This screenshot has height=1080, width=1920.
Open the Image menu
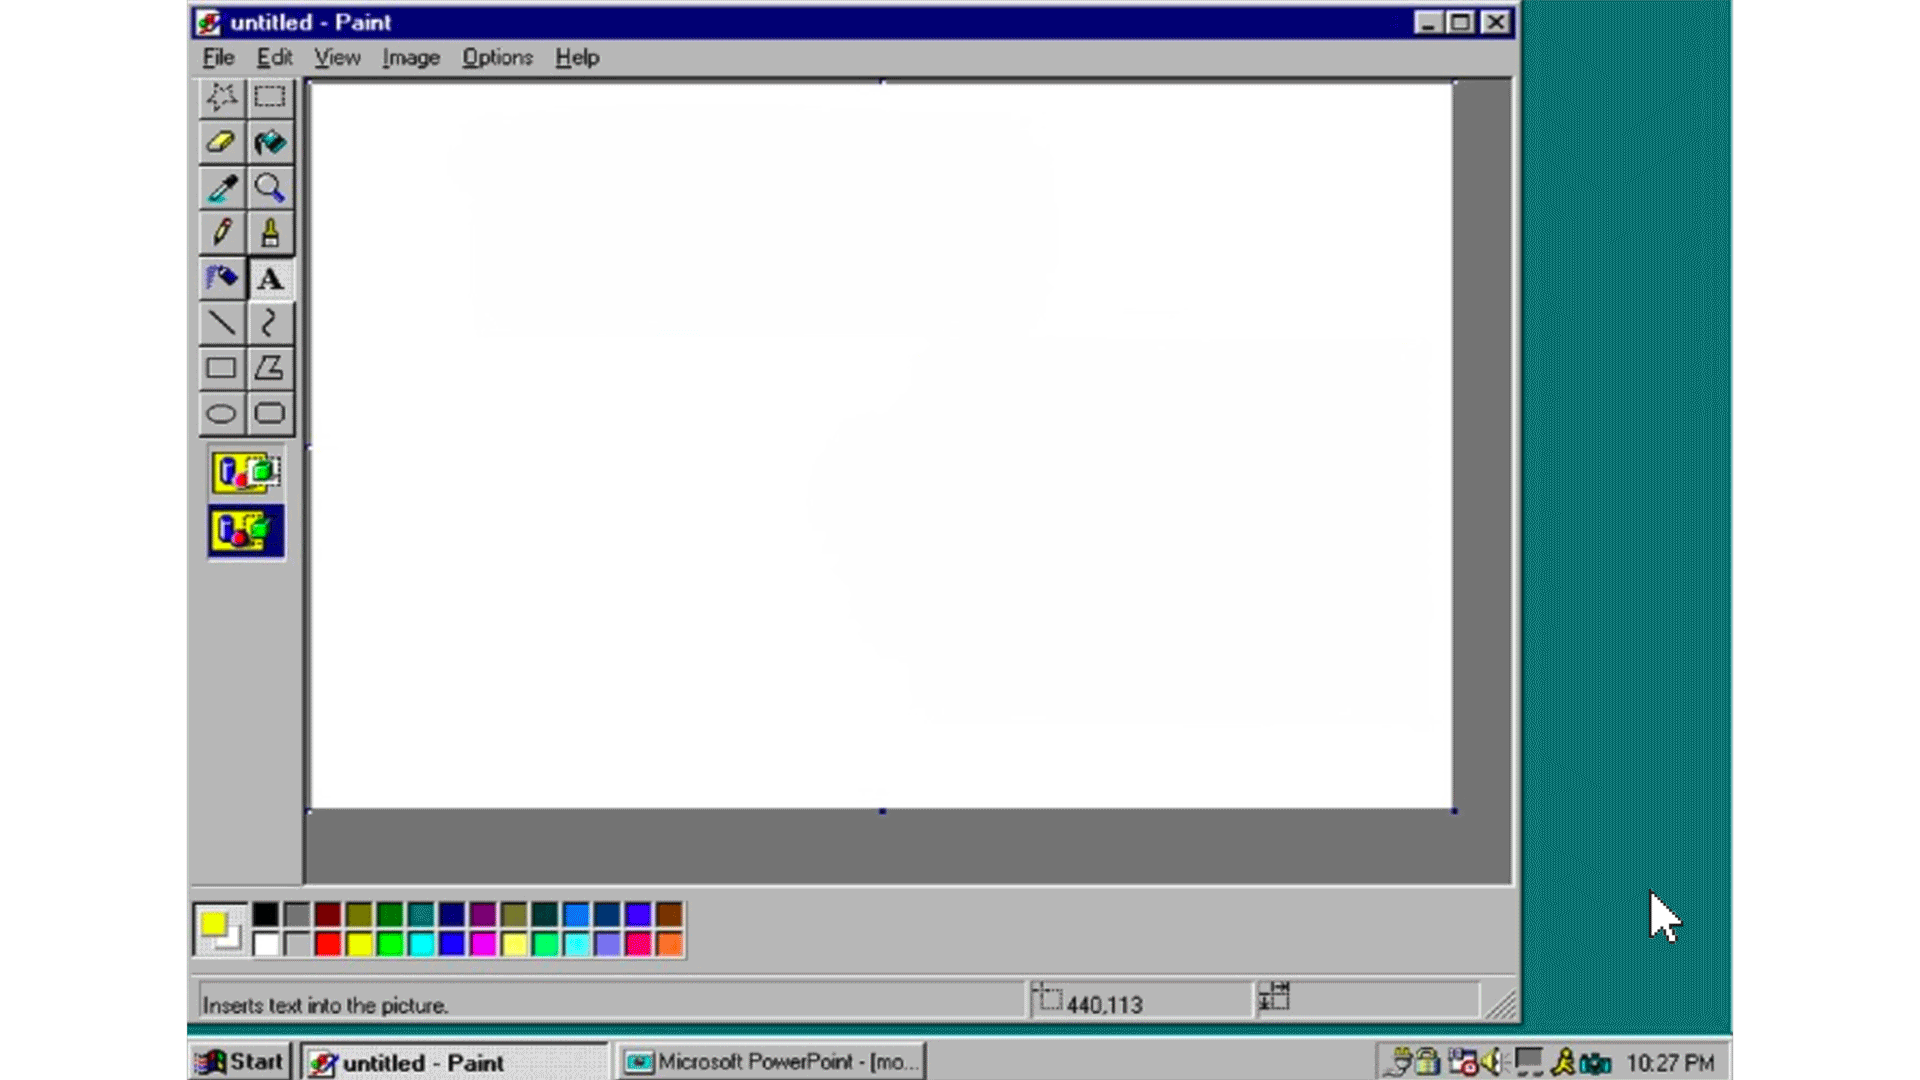pos(410,58)
